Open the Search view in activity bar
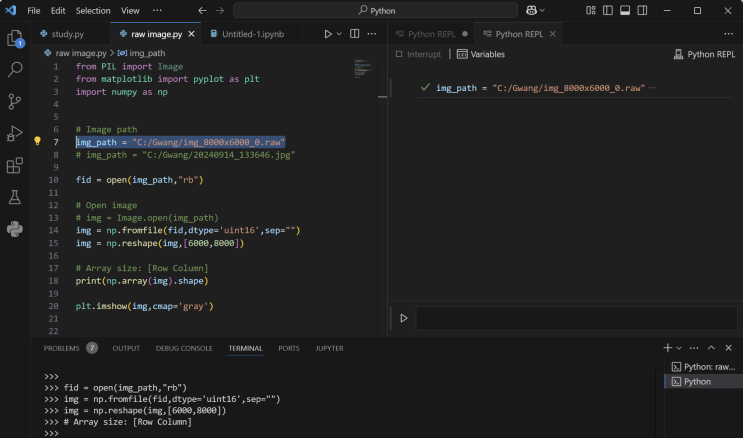Image resolution: width=743 pixels, height=438 pixels. (15, 71)
